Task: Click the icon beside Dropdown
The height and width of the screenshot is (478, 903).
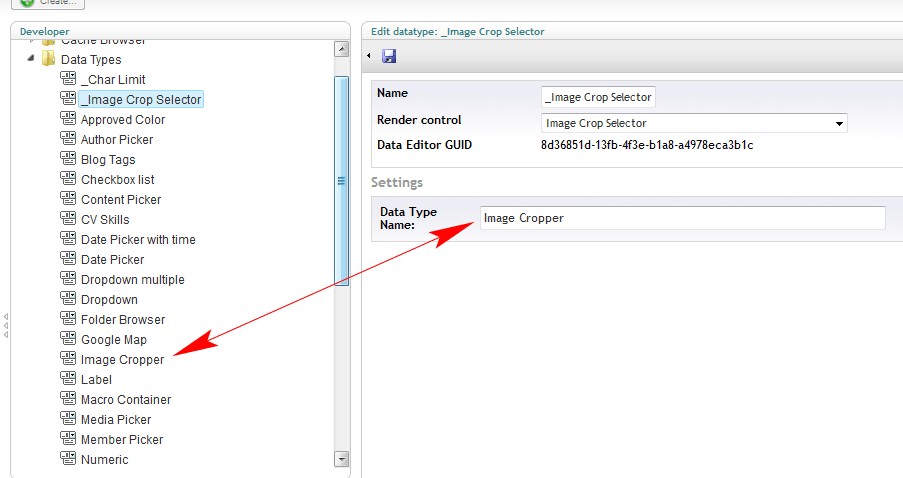Action: point(68,298)
